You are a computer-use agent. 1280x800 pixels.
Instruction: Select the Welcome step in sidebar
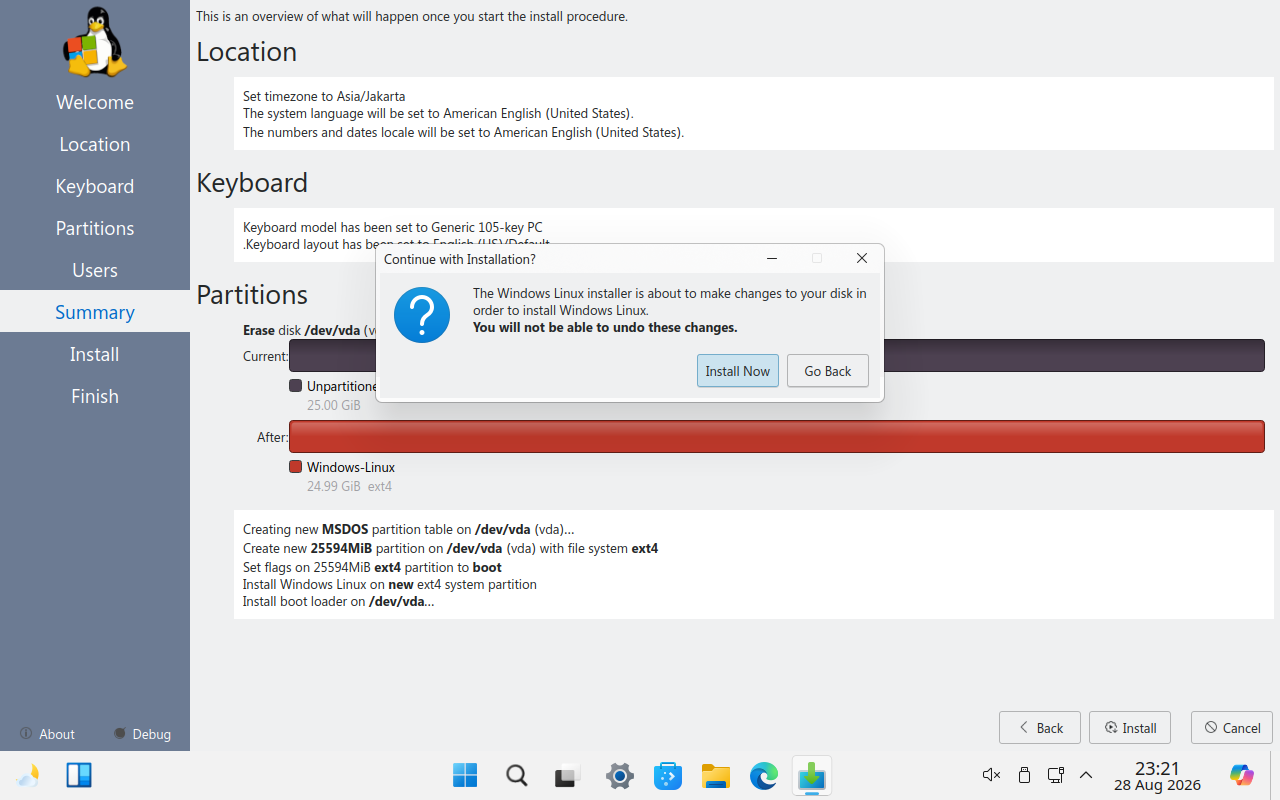95,102
